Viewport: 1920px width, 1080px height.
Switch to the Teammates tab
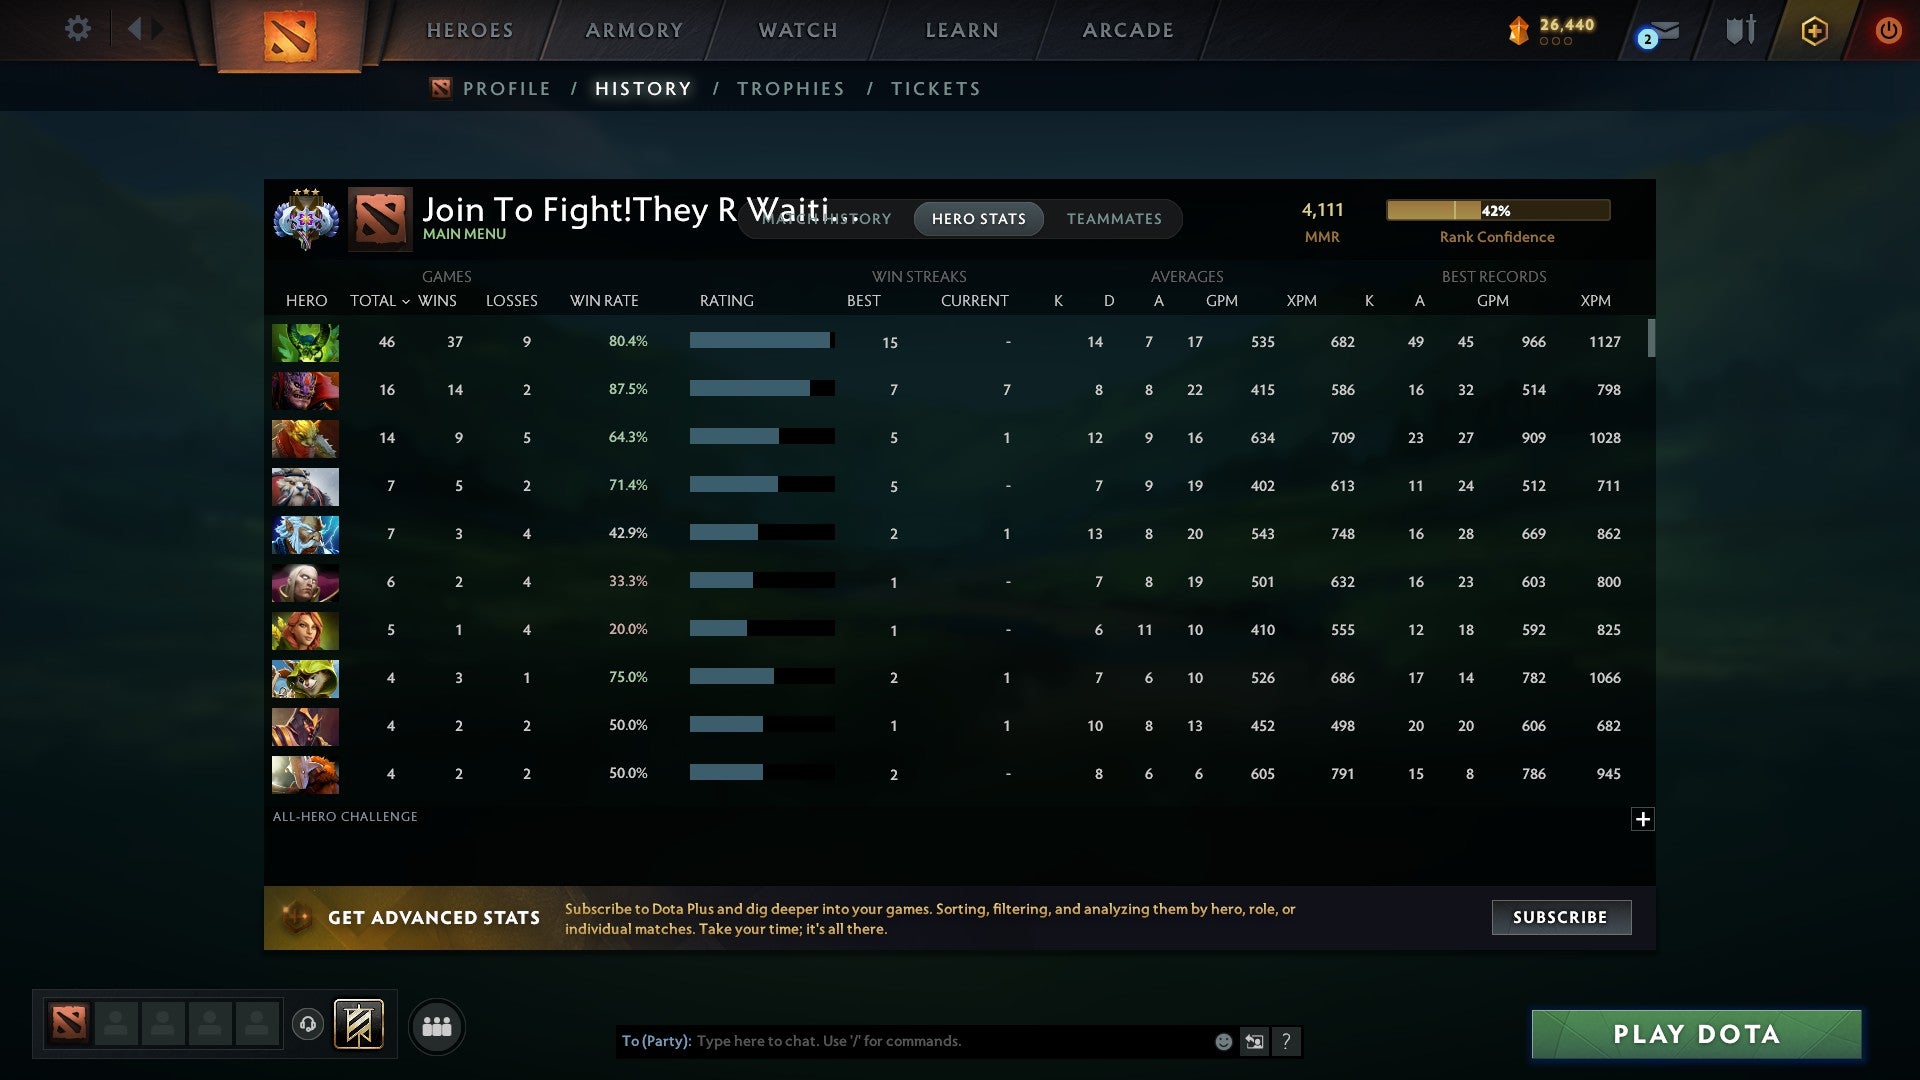tap(1114, 219)
